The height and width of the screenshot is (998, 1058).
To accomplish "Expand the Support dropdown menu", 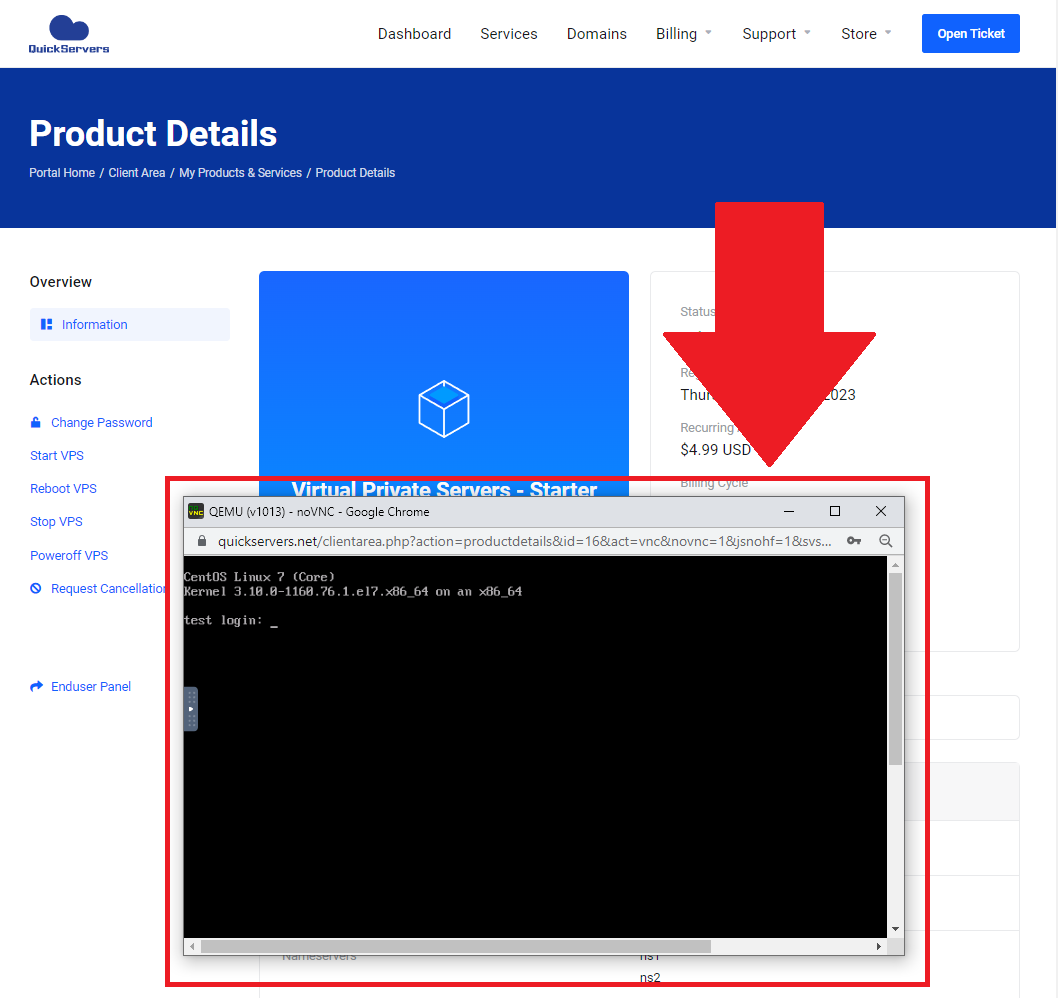I will click(777, 34).
